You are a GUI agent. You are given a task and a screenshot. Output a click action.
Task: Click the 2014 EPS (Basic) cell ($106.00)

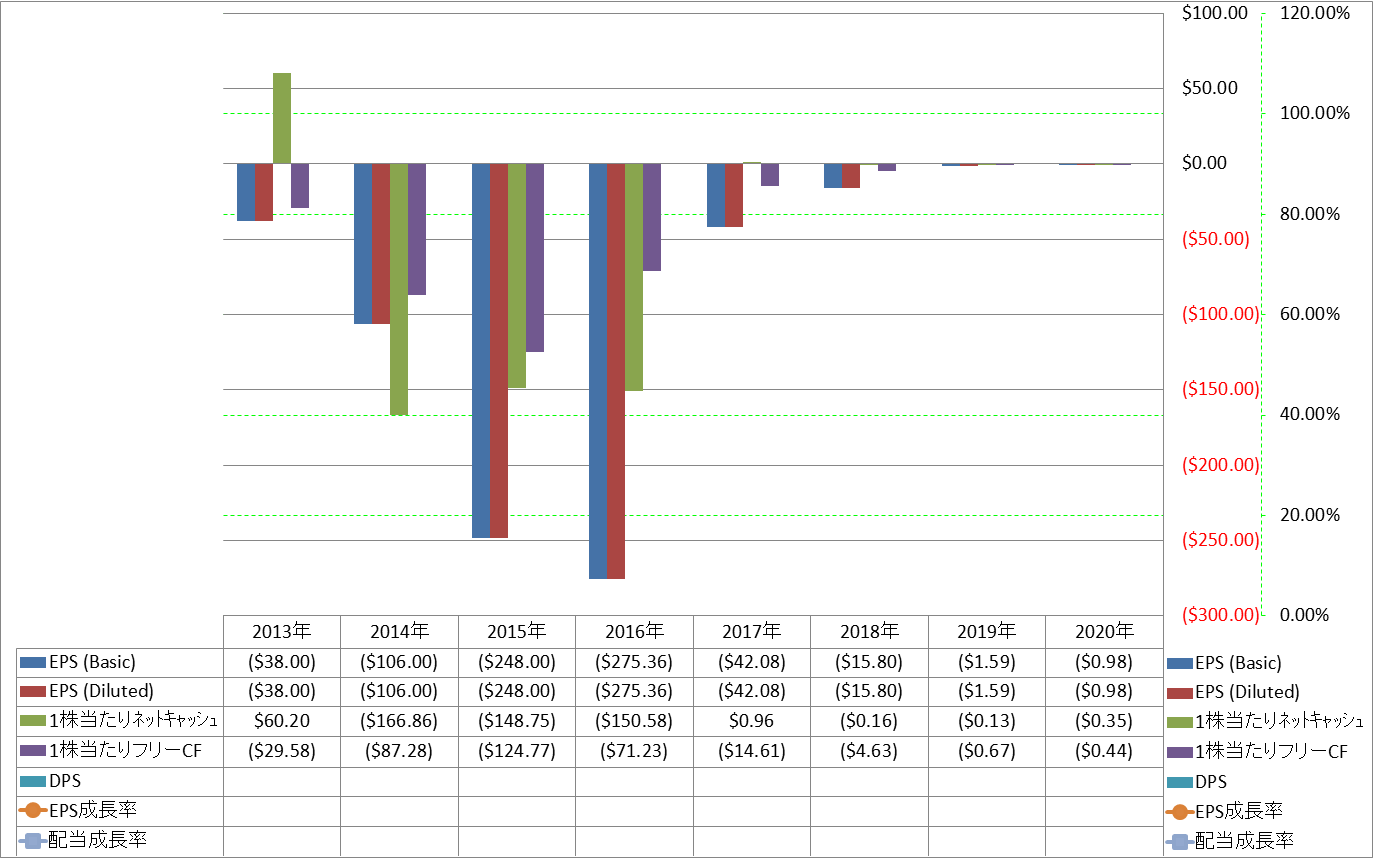click(x=400, y=662)
